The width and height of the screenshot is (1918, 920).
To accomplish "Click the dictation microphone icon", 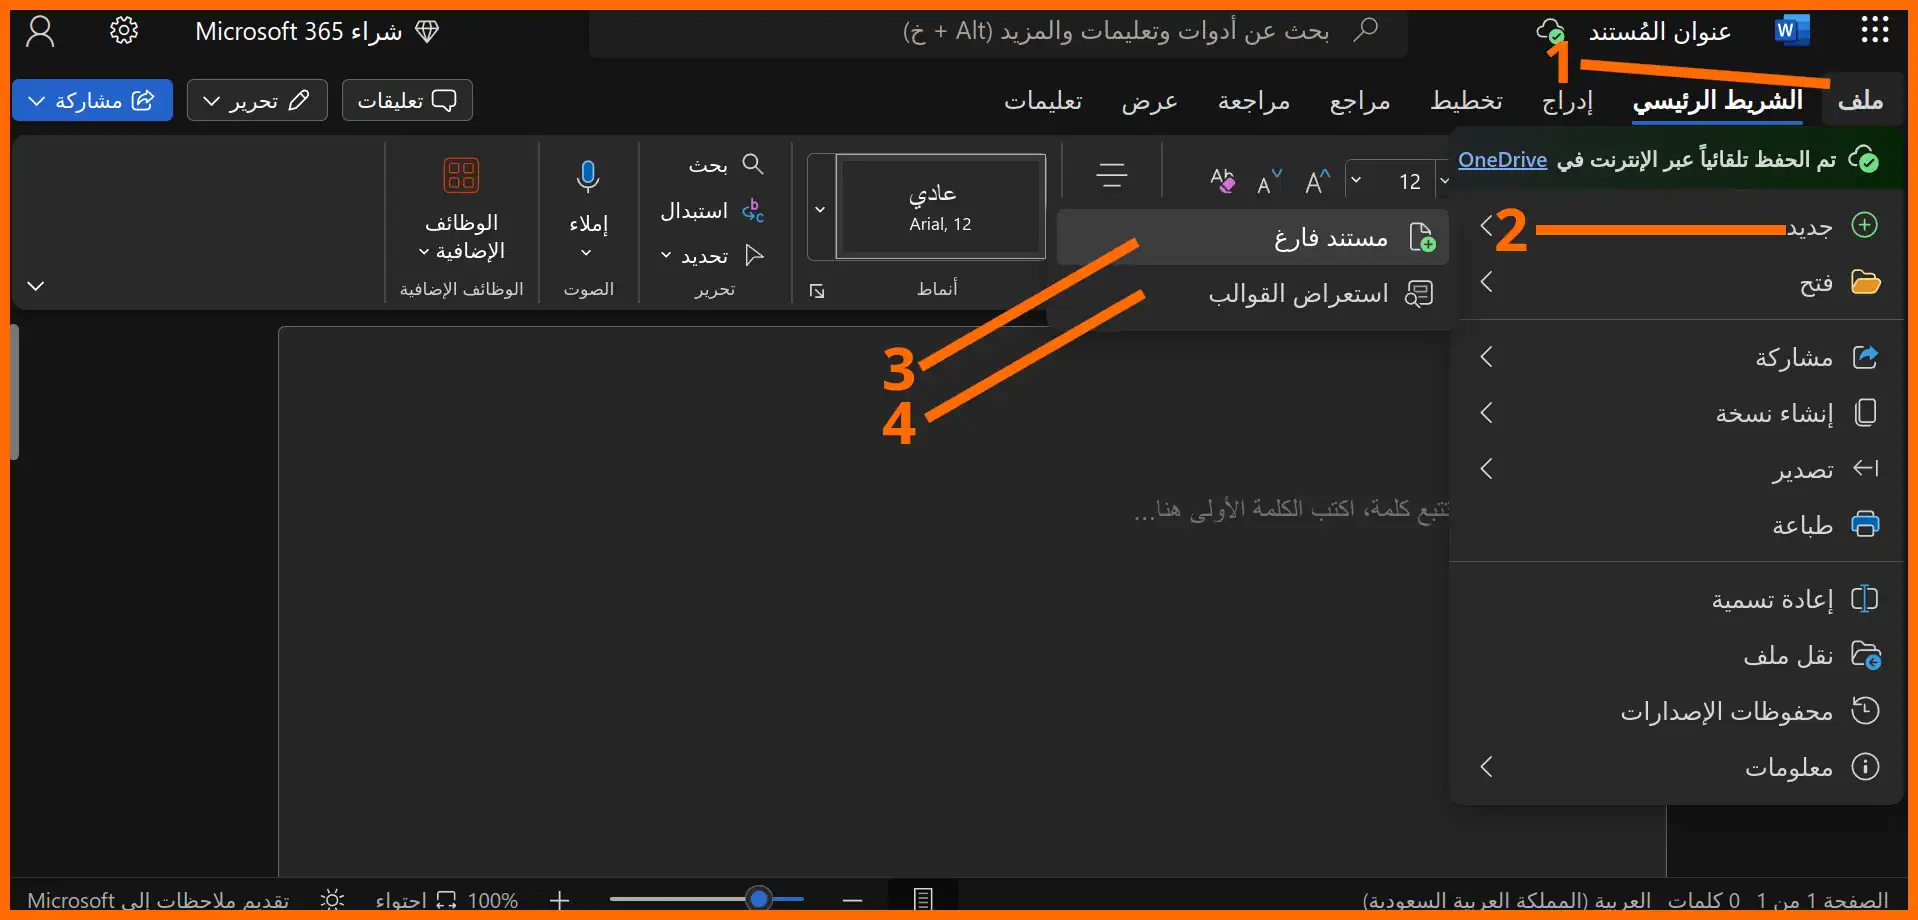I will click(x=588, y=177).
